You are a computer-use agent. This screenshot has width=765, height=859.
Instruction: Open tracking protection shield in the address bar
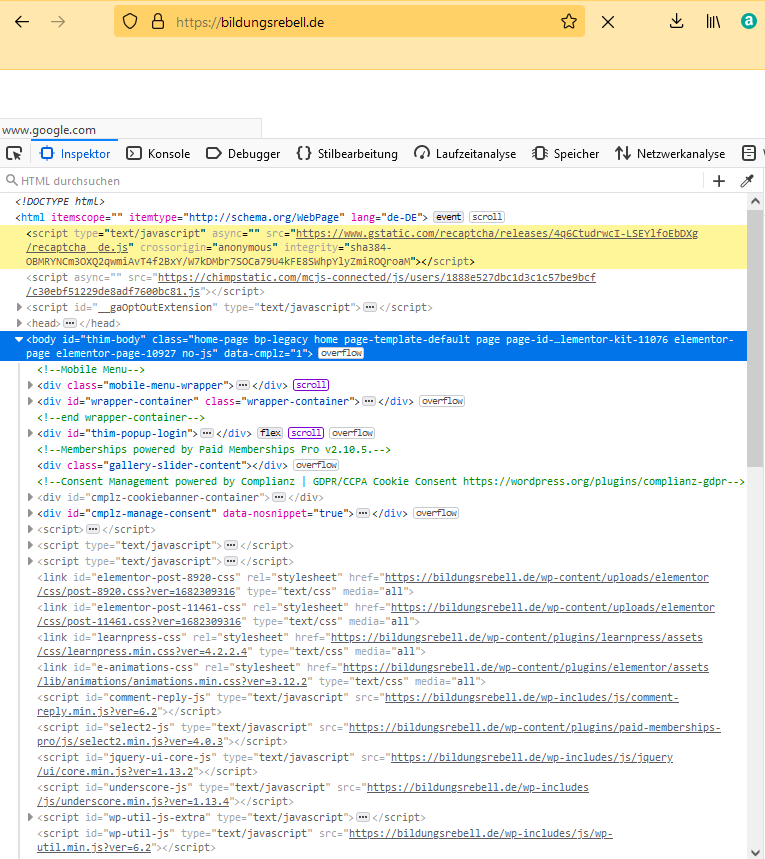pyautogui.click(x=130, y=22)
